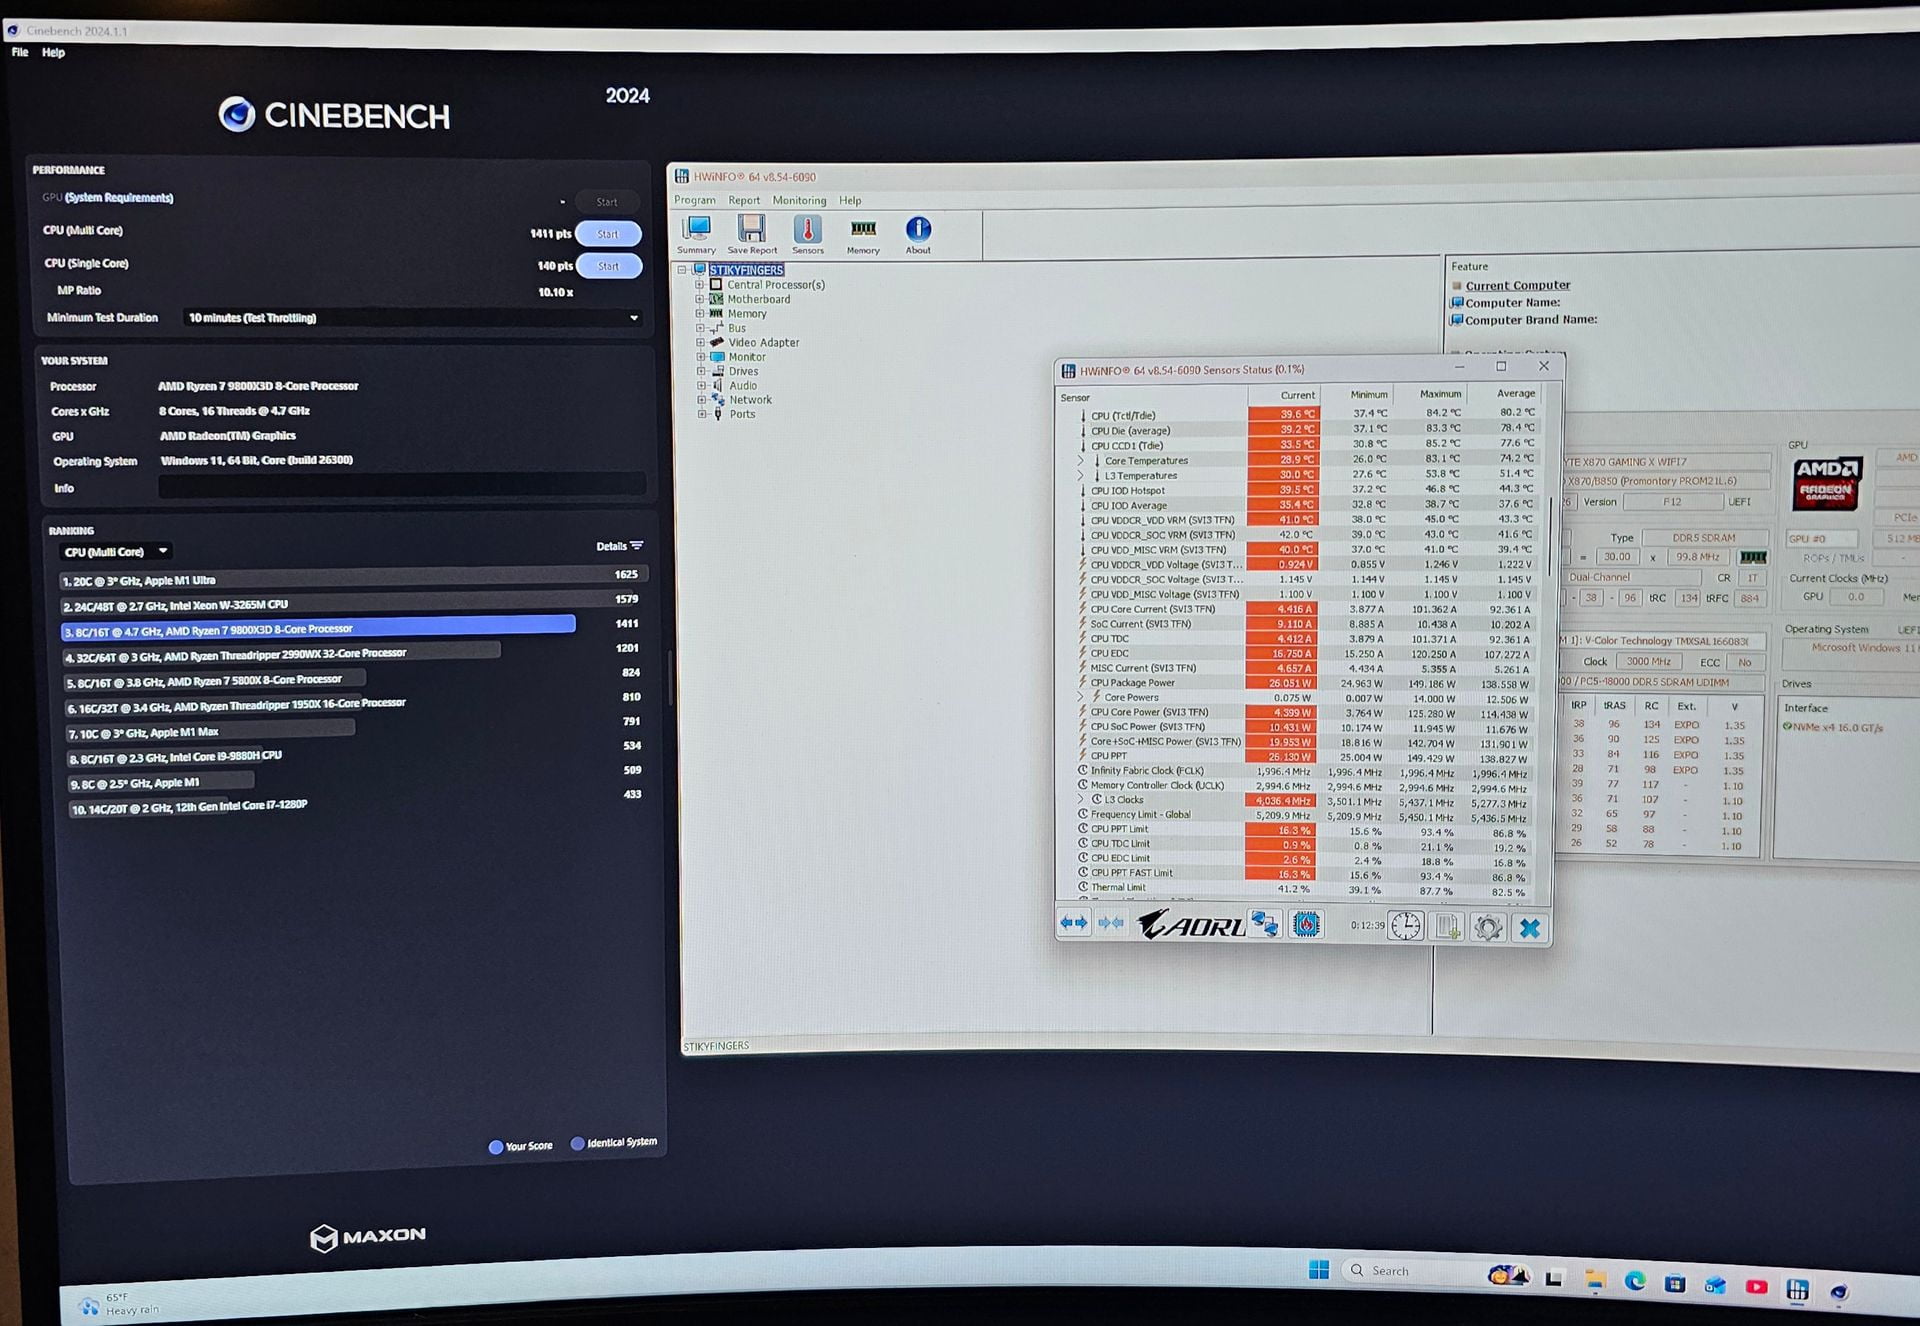Reset the sensor clock timer icon
1920x1326 pixels.
click(1406, 927)
